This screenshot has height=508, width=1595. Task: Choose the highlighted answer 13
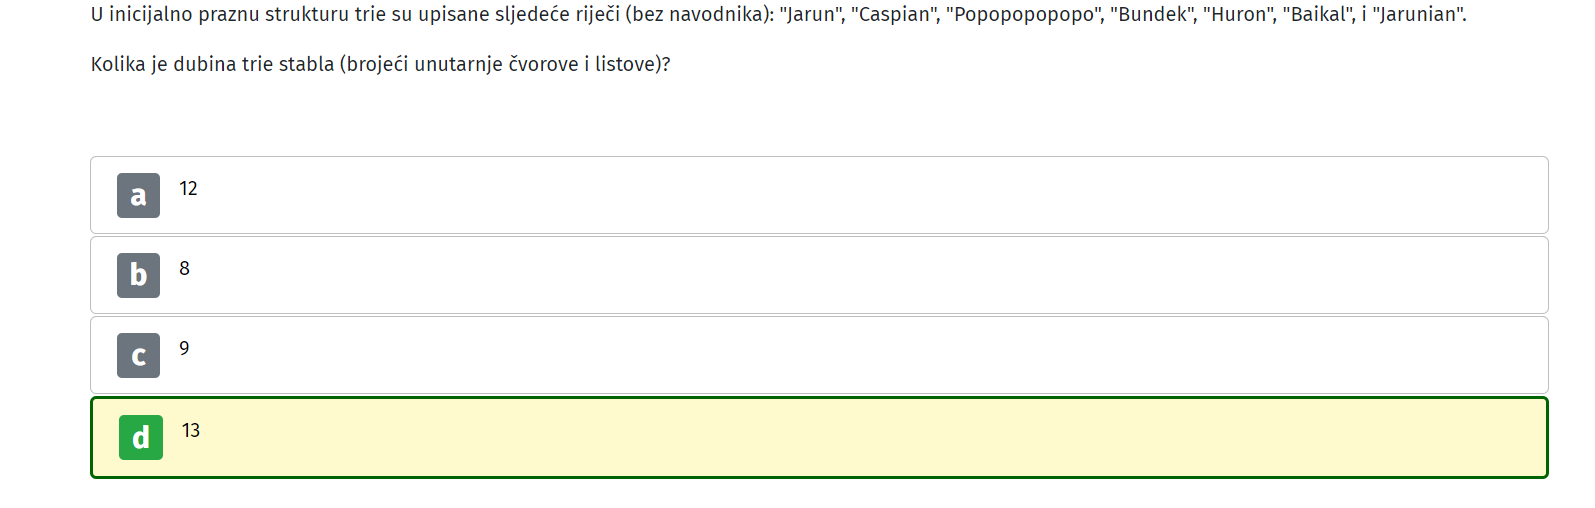tap(819, 437)
